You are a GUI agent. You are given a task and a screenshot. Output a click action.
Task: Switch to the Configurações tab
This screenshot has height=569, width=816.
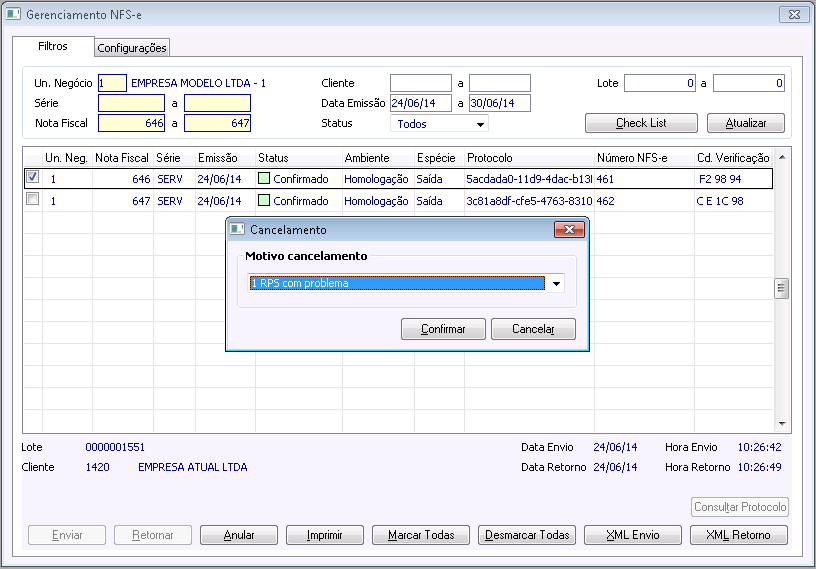(x=132, y=48)
